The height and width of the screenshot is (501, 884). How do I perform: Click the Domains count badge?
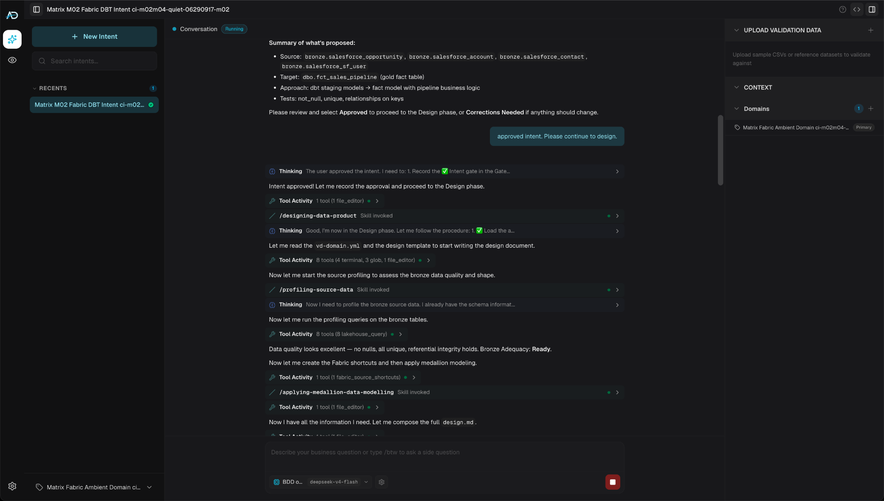[x=858, y=109]
